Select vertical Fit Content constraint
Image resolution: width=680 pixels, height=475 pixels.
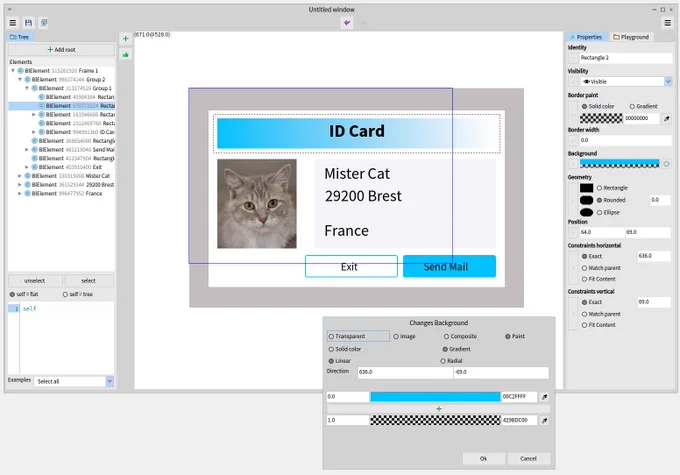tap(598, 325)
